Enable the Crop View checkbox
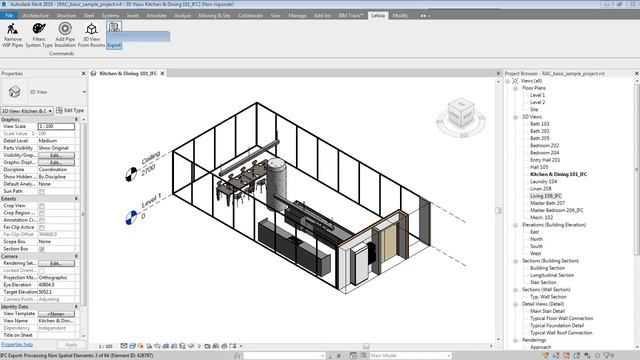This screenshot has height=360, width=640. point(42,206)
